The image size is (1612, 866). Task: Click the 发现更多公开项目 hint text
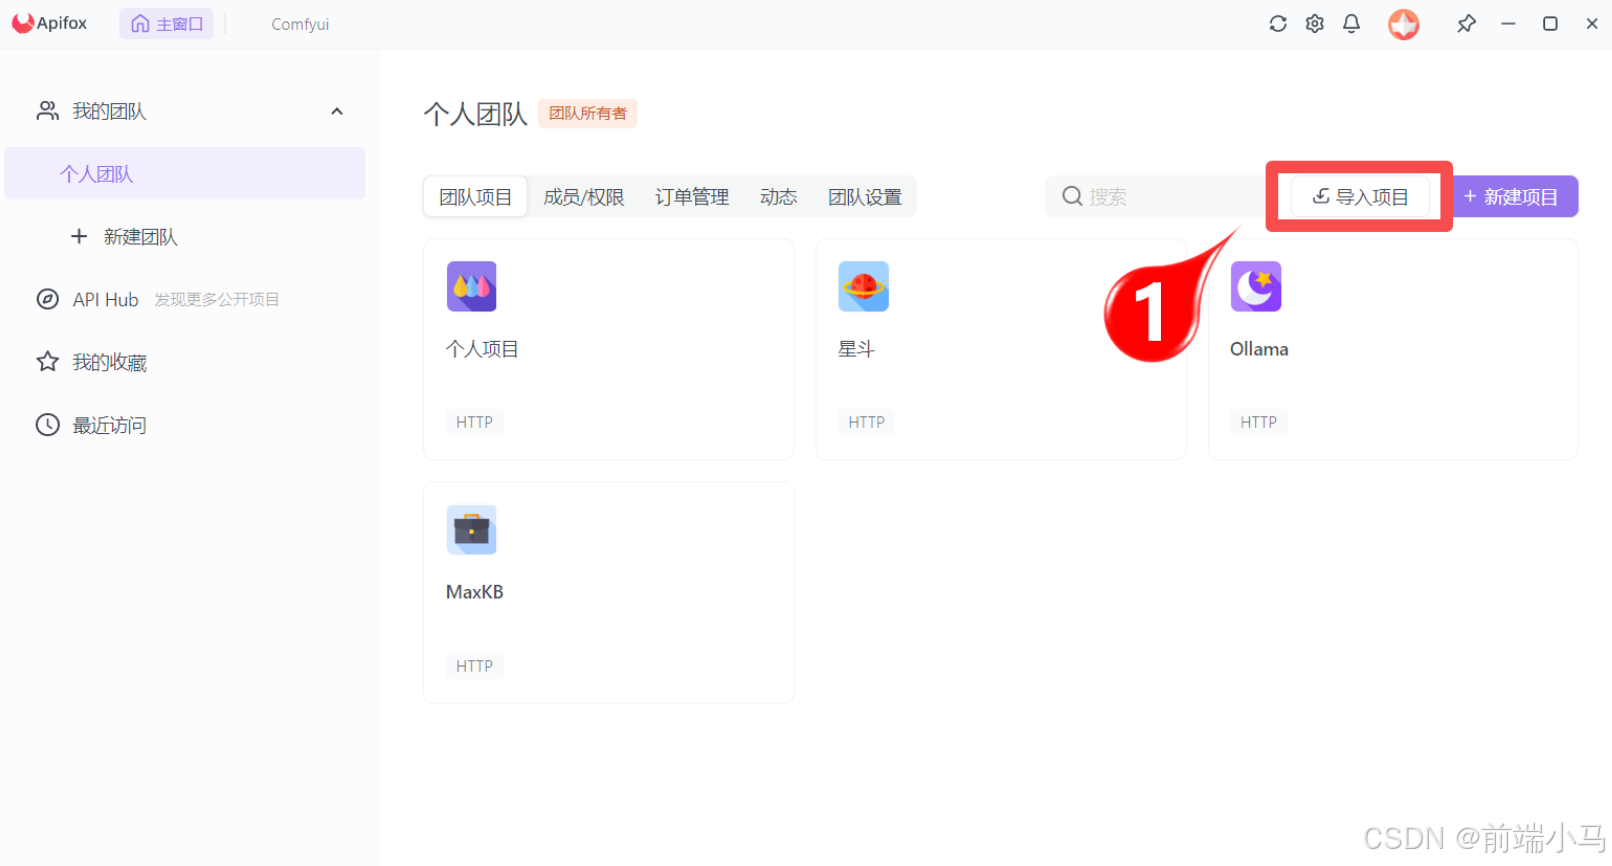[217, 300]
